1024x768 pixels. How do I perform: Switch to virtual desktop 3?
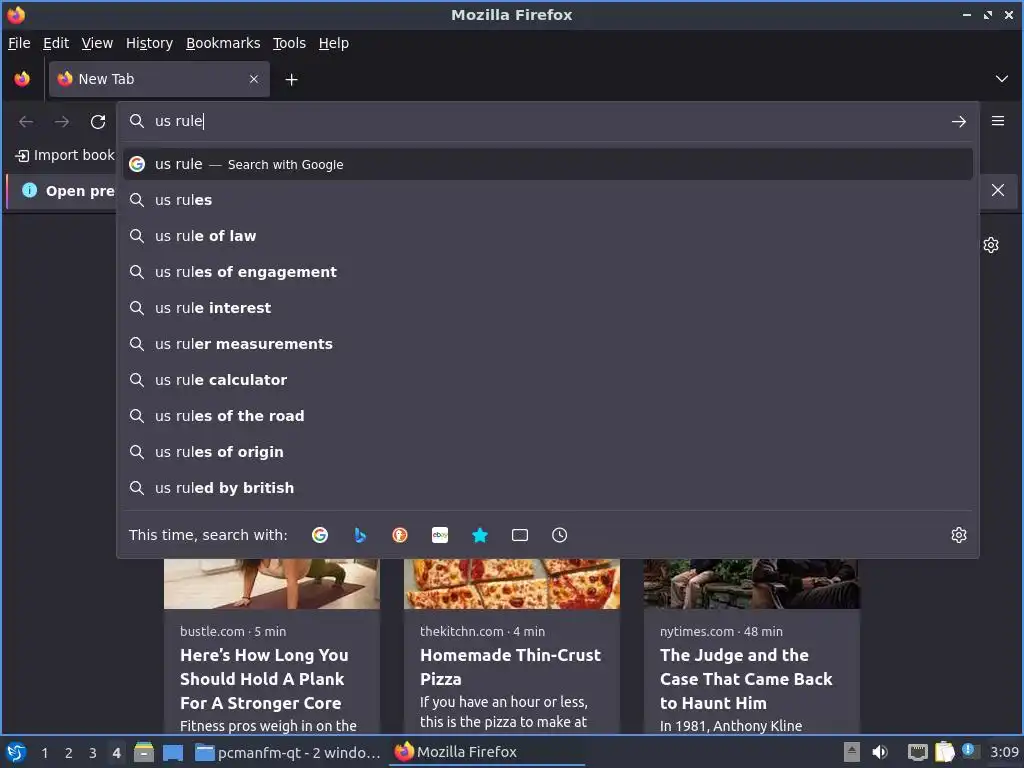point(93,753)
